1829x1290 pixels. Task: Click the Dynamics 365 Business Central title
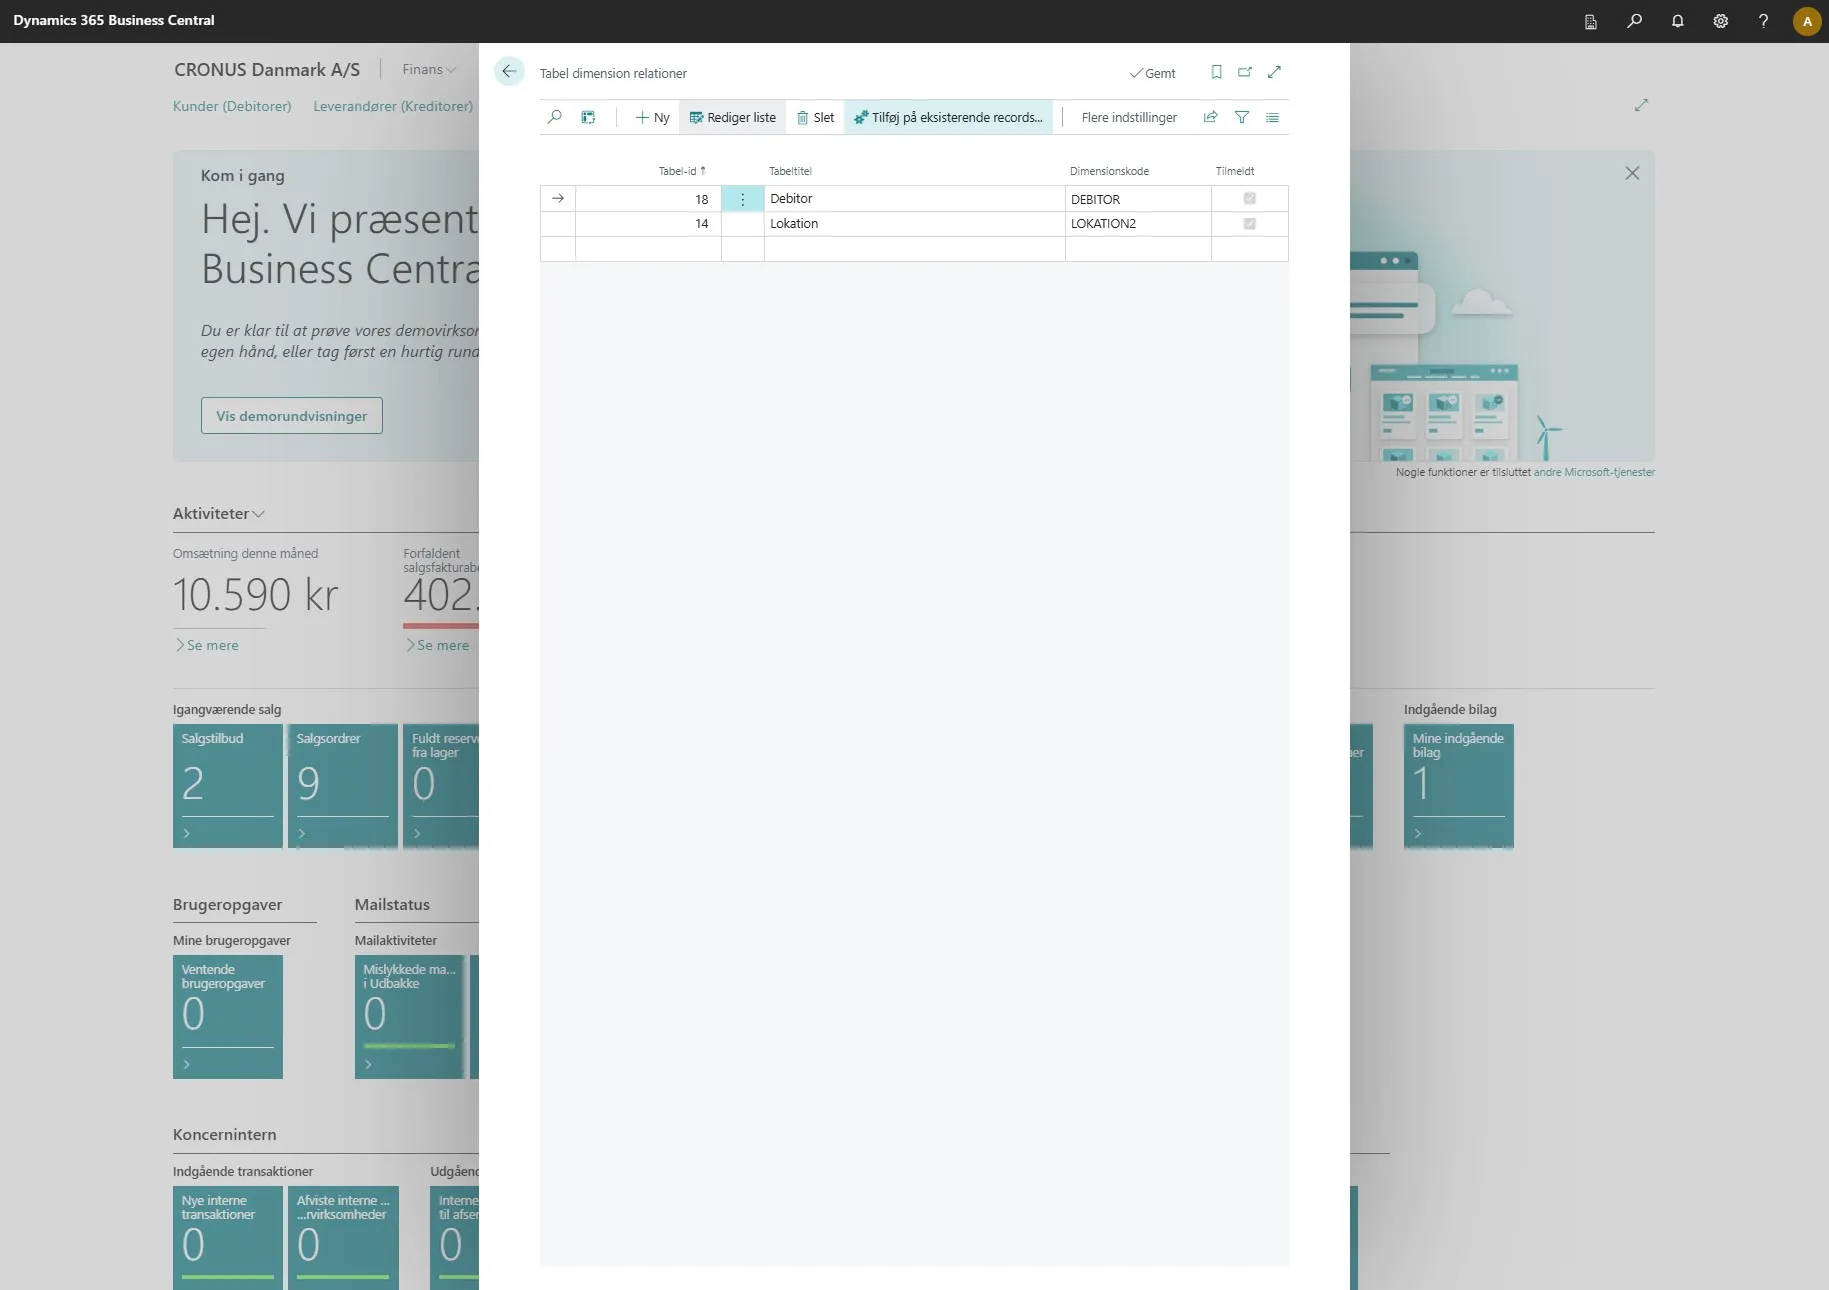(114, 20)
